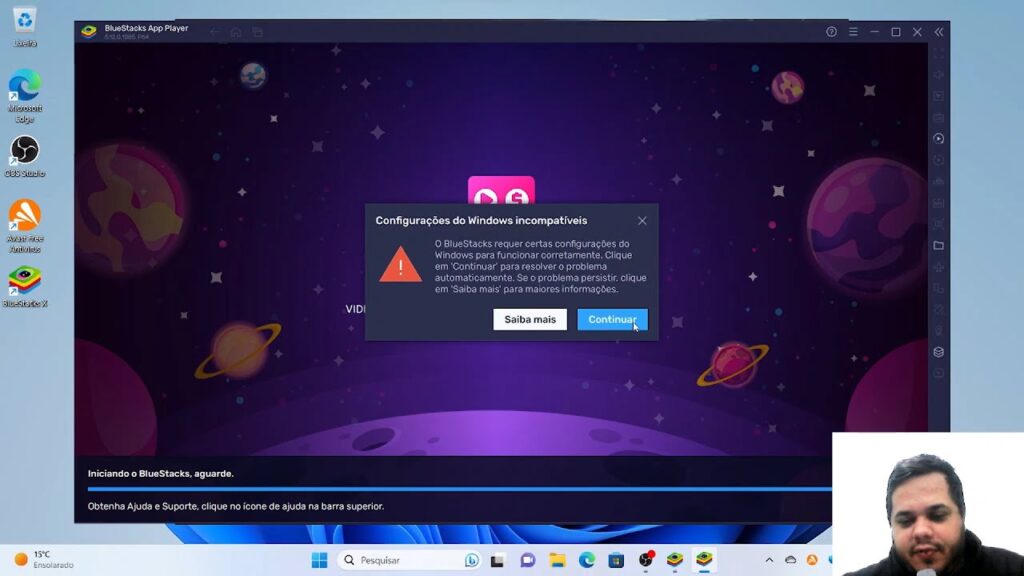Click the Saiba mais button

530,319
